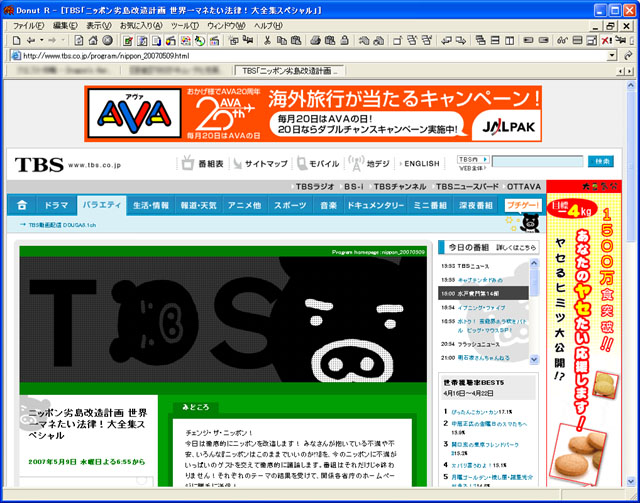Select the ドラマ category tab
Image resolution: width=640 pixels, height=503 pixels.
tap(56, 205)
